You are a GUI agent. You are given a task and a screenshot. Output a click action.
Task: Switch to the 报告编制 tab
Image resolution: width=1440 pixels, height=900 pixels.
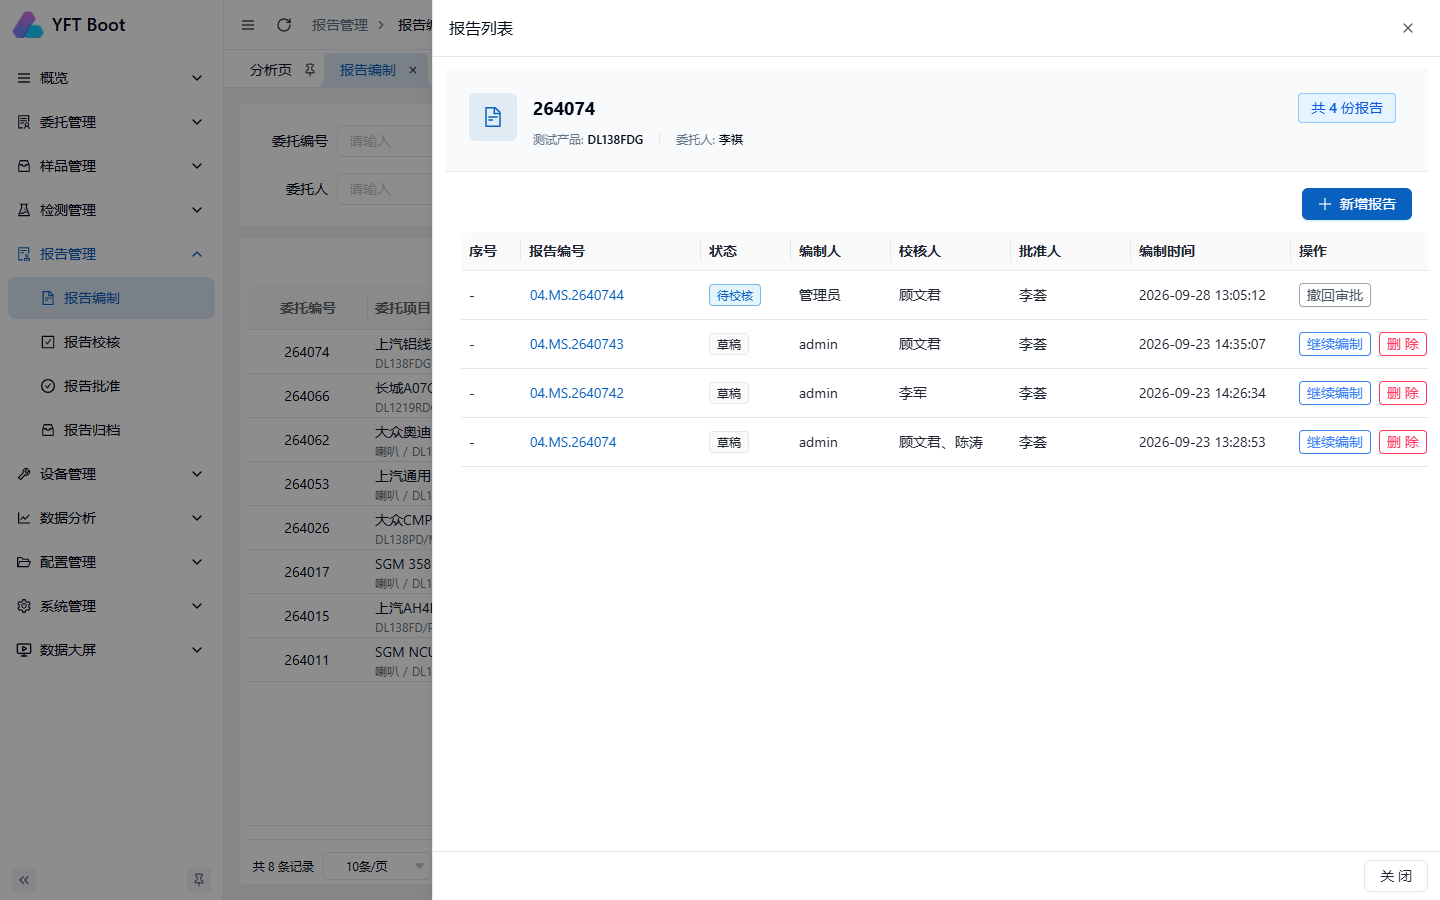tap(367, 70)
